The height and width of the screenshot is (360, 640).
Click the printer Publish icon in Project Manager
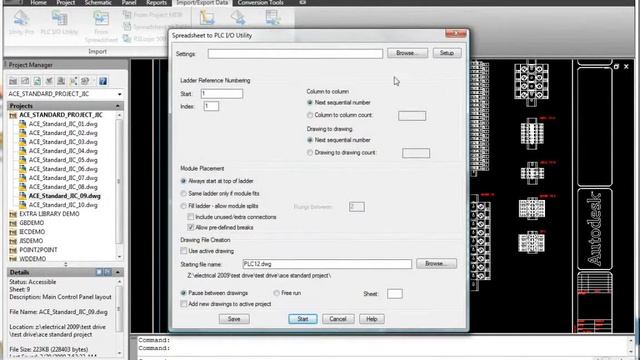[x=84, y=81]
